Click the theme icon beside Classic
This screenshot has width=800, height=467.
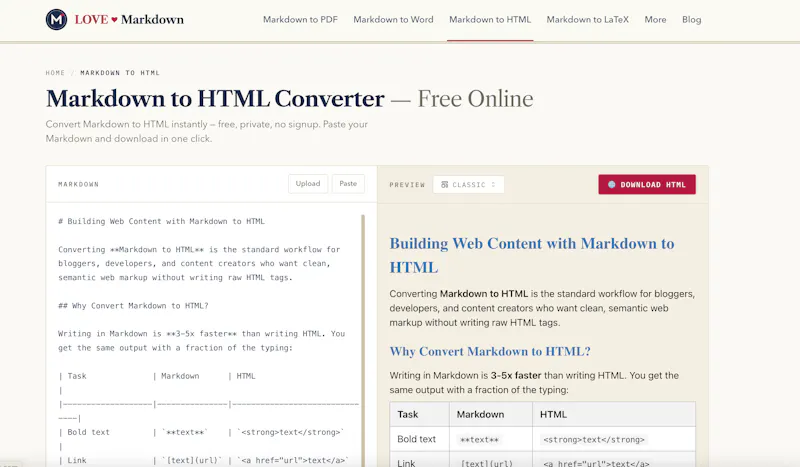[444, 185]
